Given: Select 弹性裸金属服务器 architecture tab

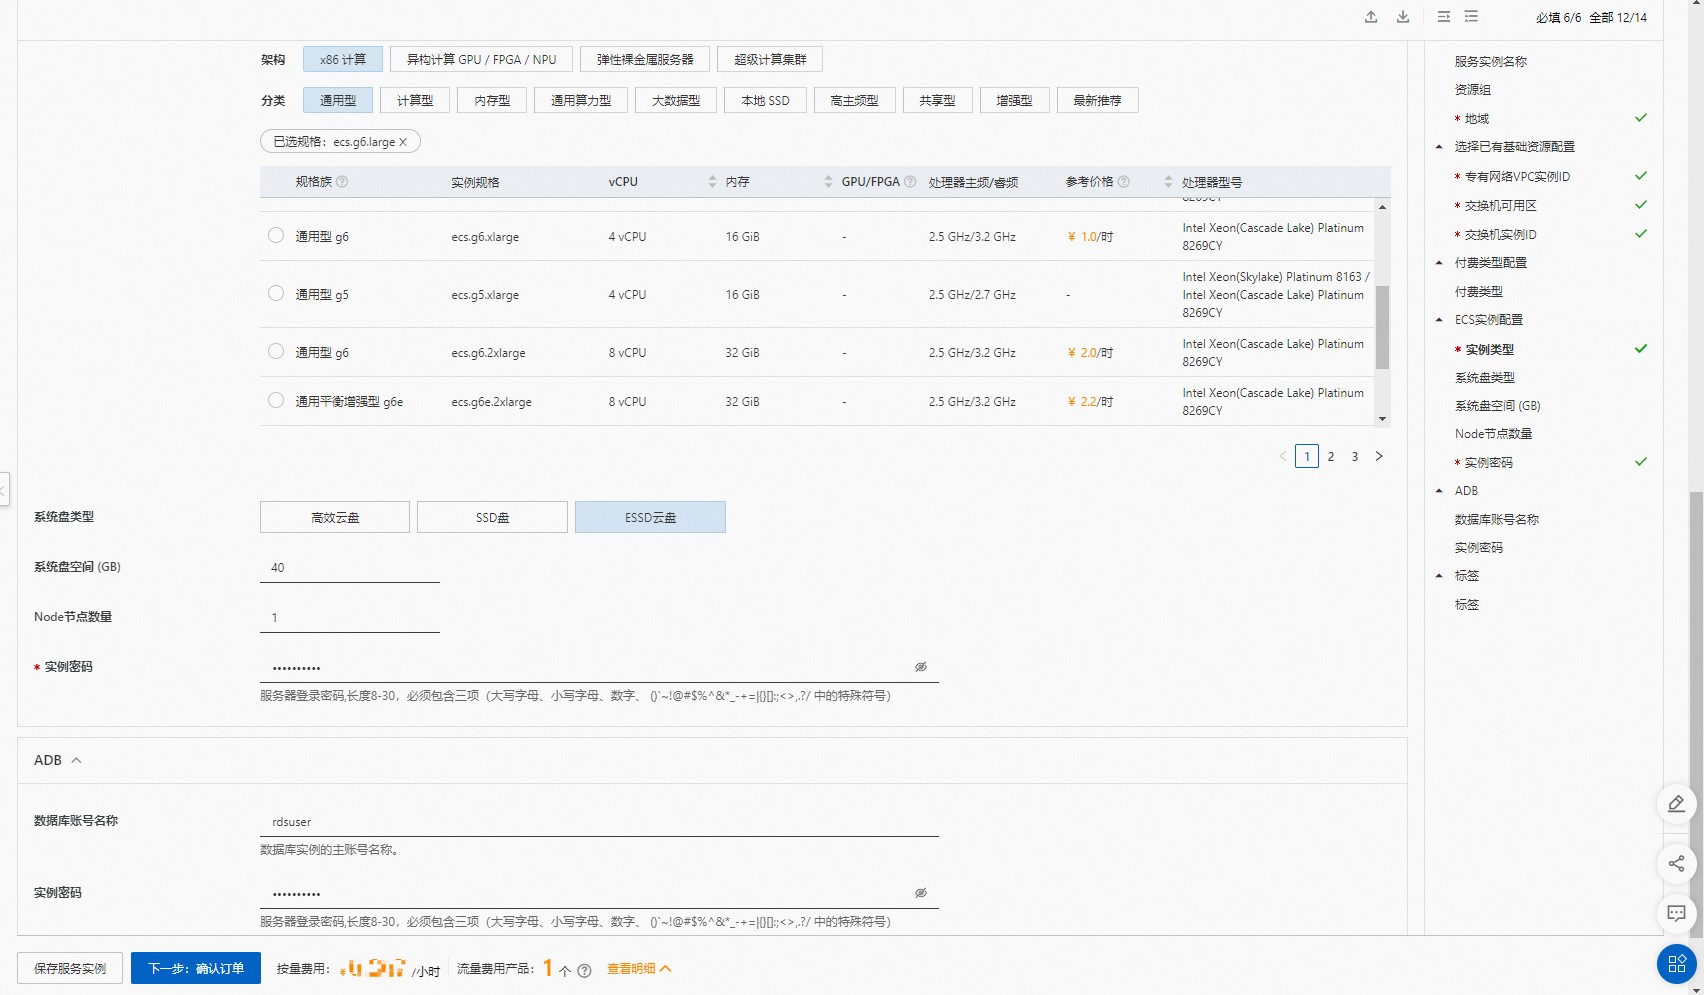Looking at the screenshot, I should click(645, 59).
